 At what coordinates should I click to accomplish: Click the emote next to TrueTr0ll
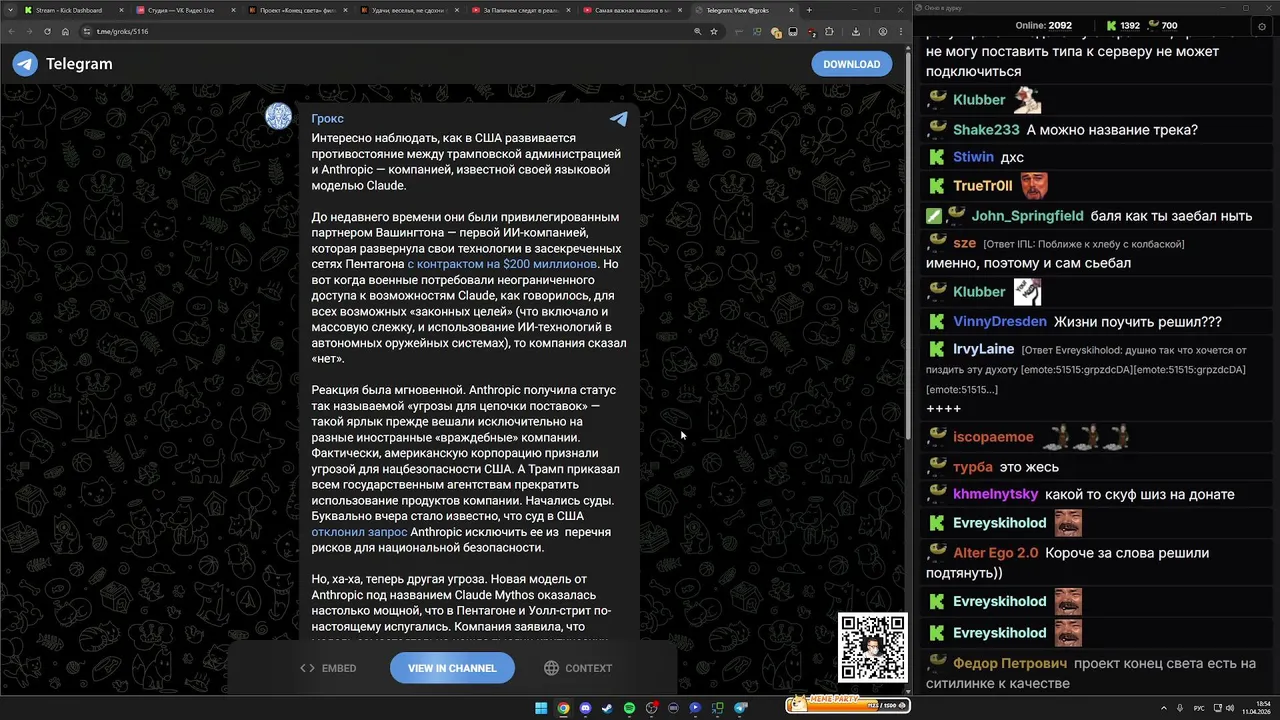1033,186
